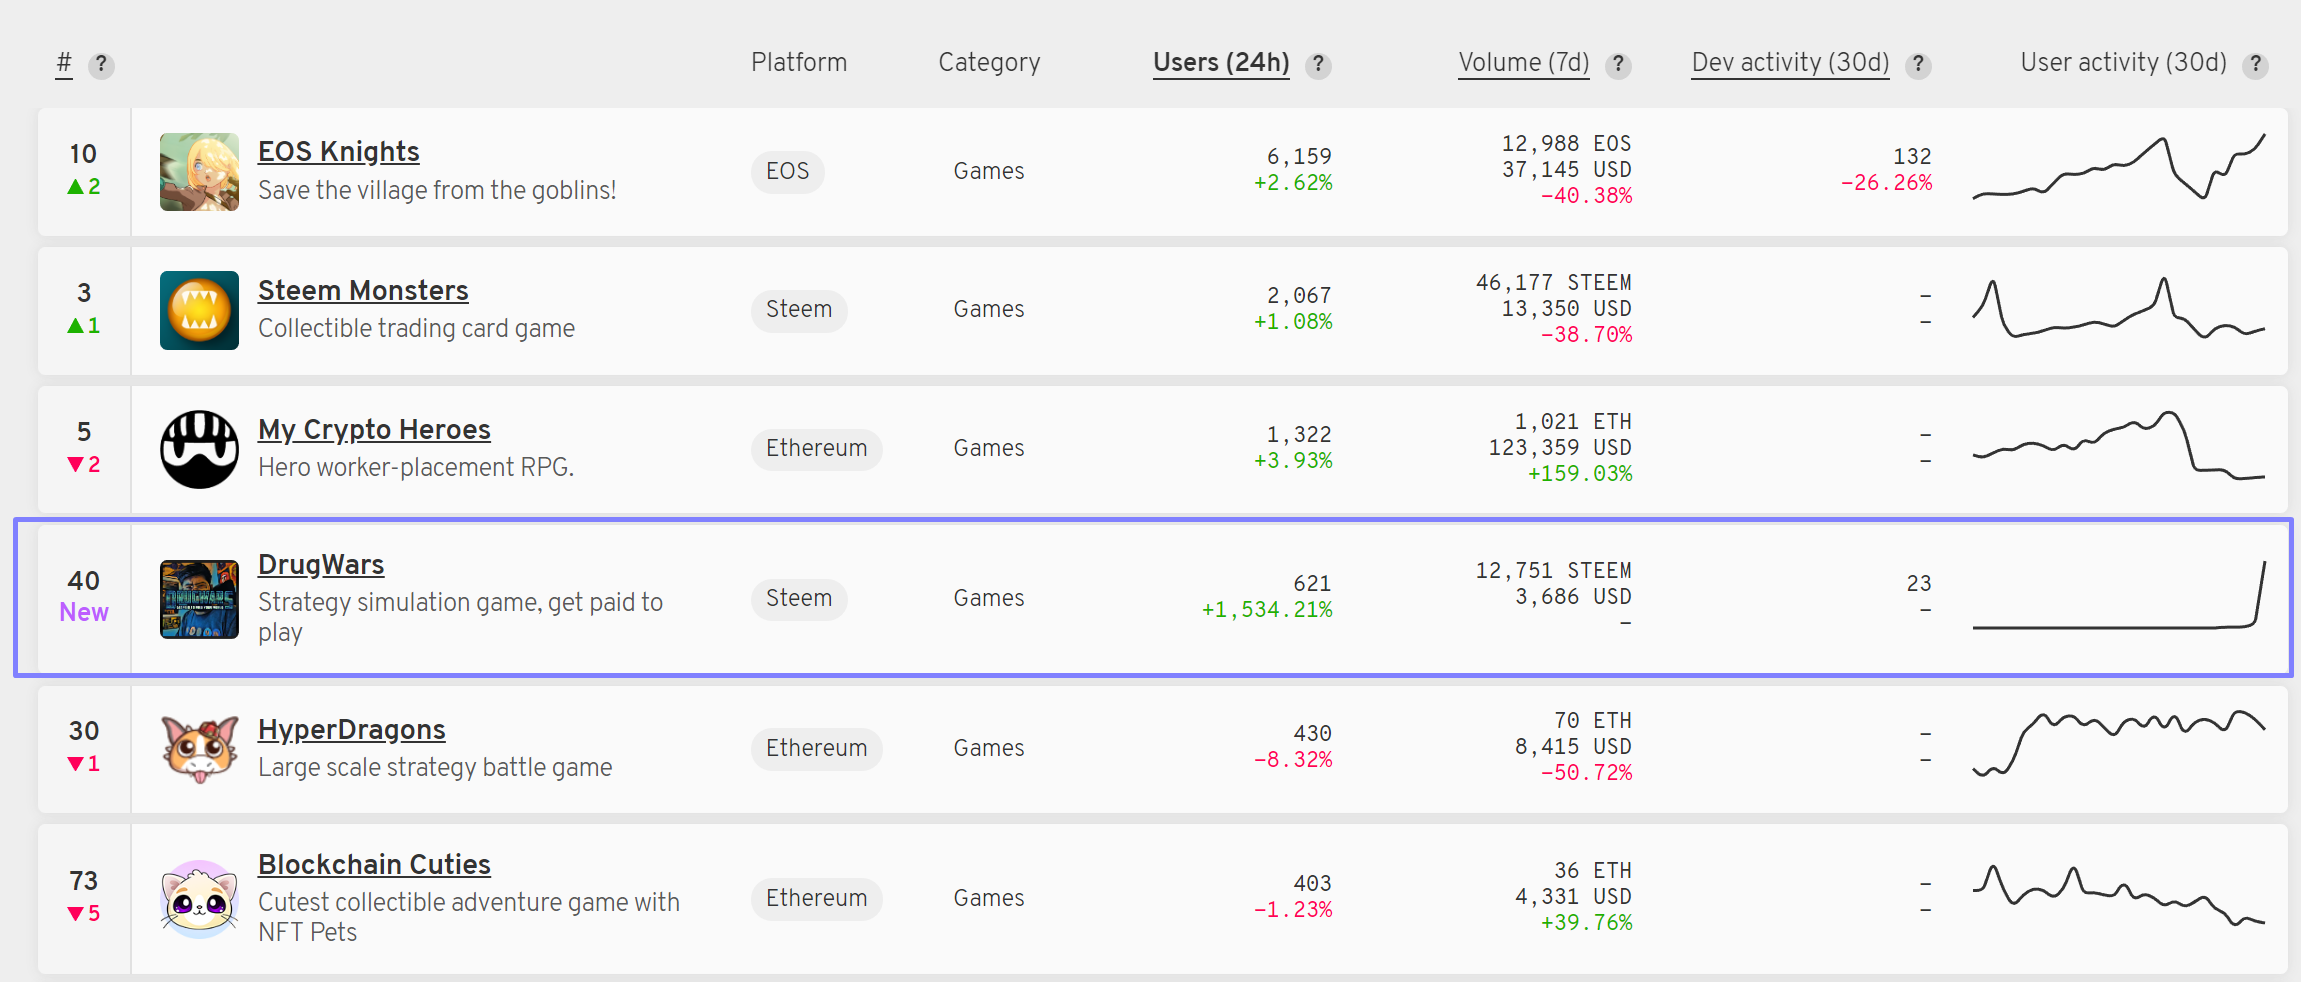Click the Steem Monsters orange monster icon

point(199,310)
